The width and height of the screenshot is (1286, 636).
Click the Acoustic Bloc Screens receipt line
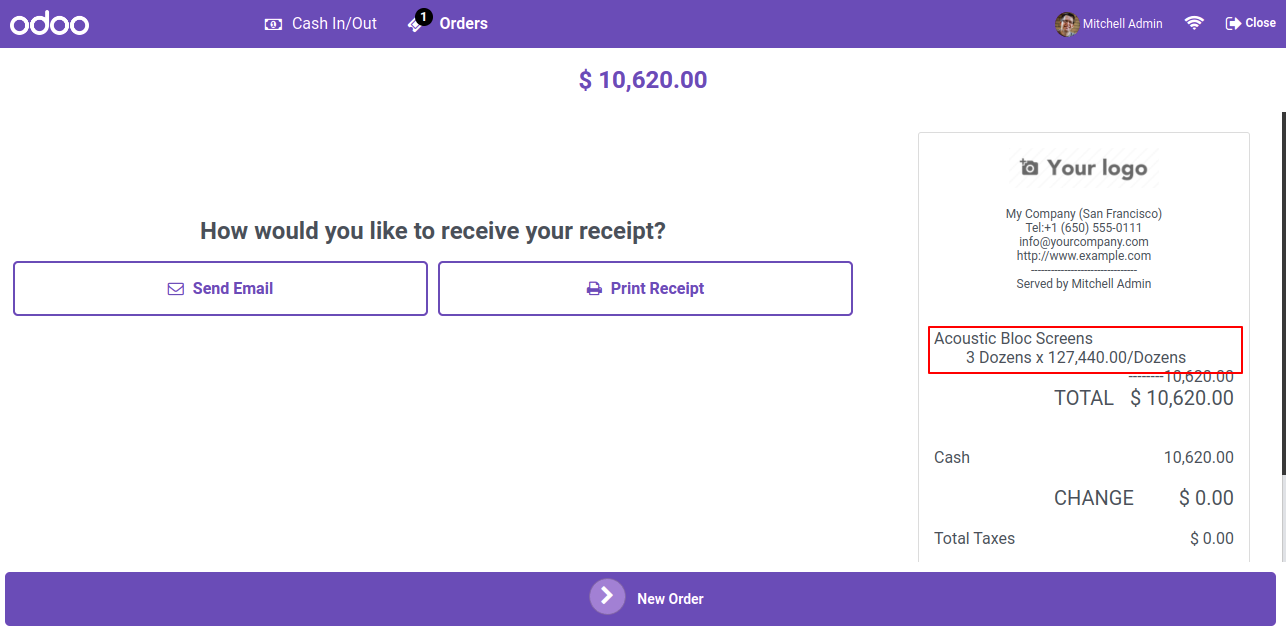click(x=1085, y=349)
